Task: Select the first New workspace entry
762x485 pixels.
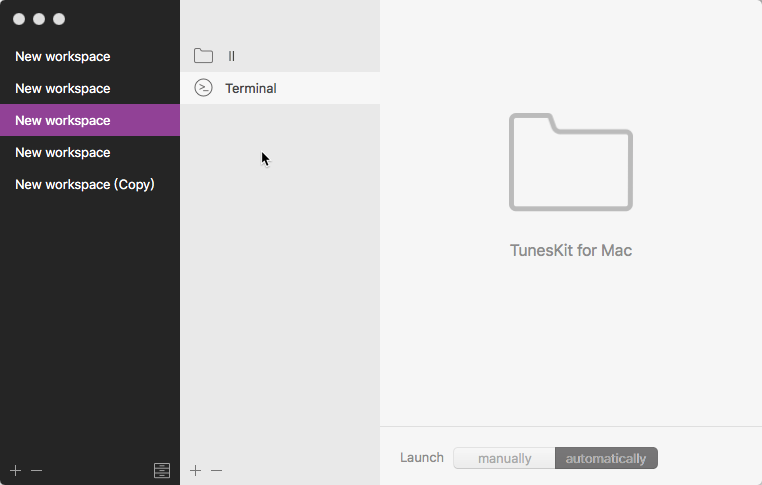Action: point(90,56)
